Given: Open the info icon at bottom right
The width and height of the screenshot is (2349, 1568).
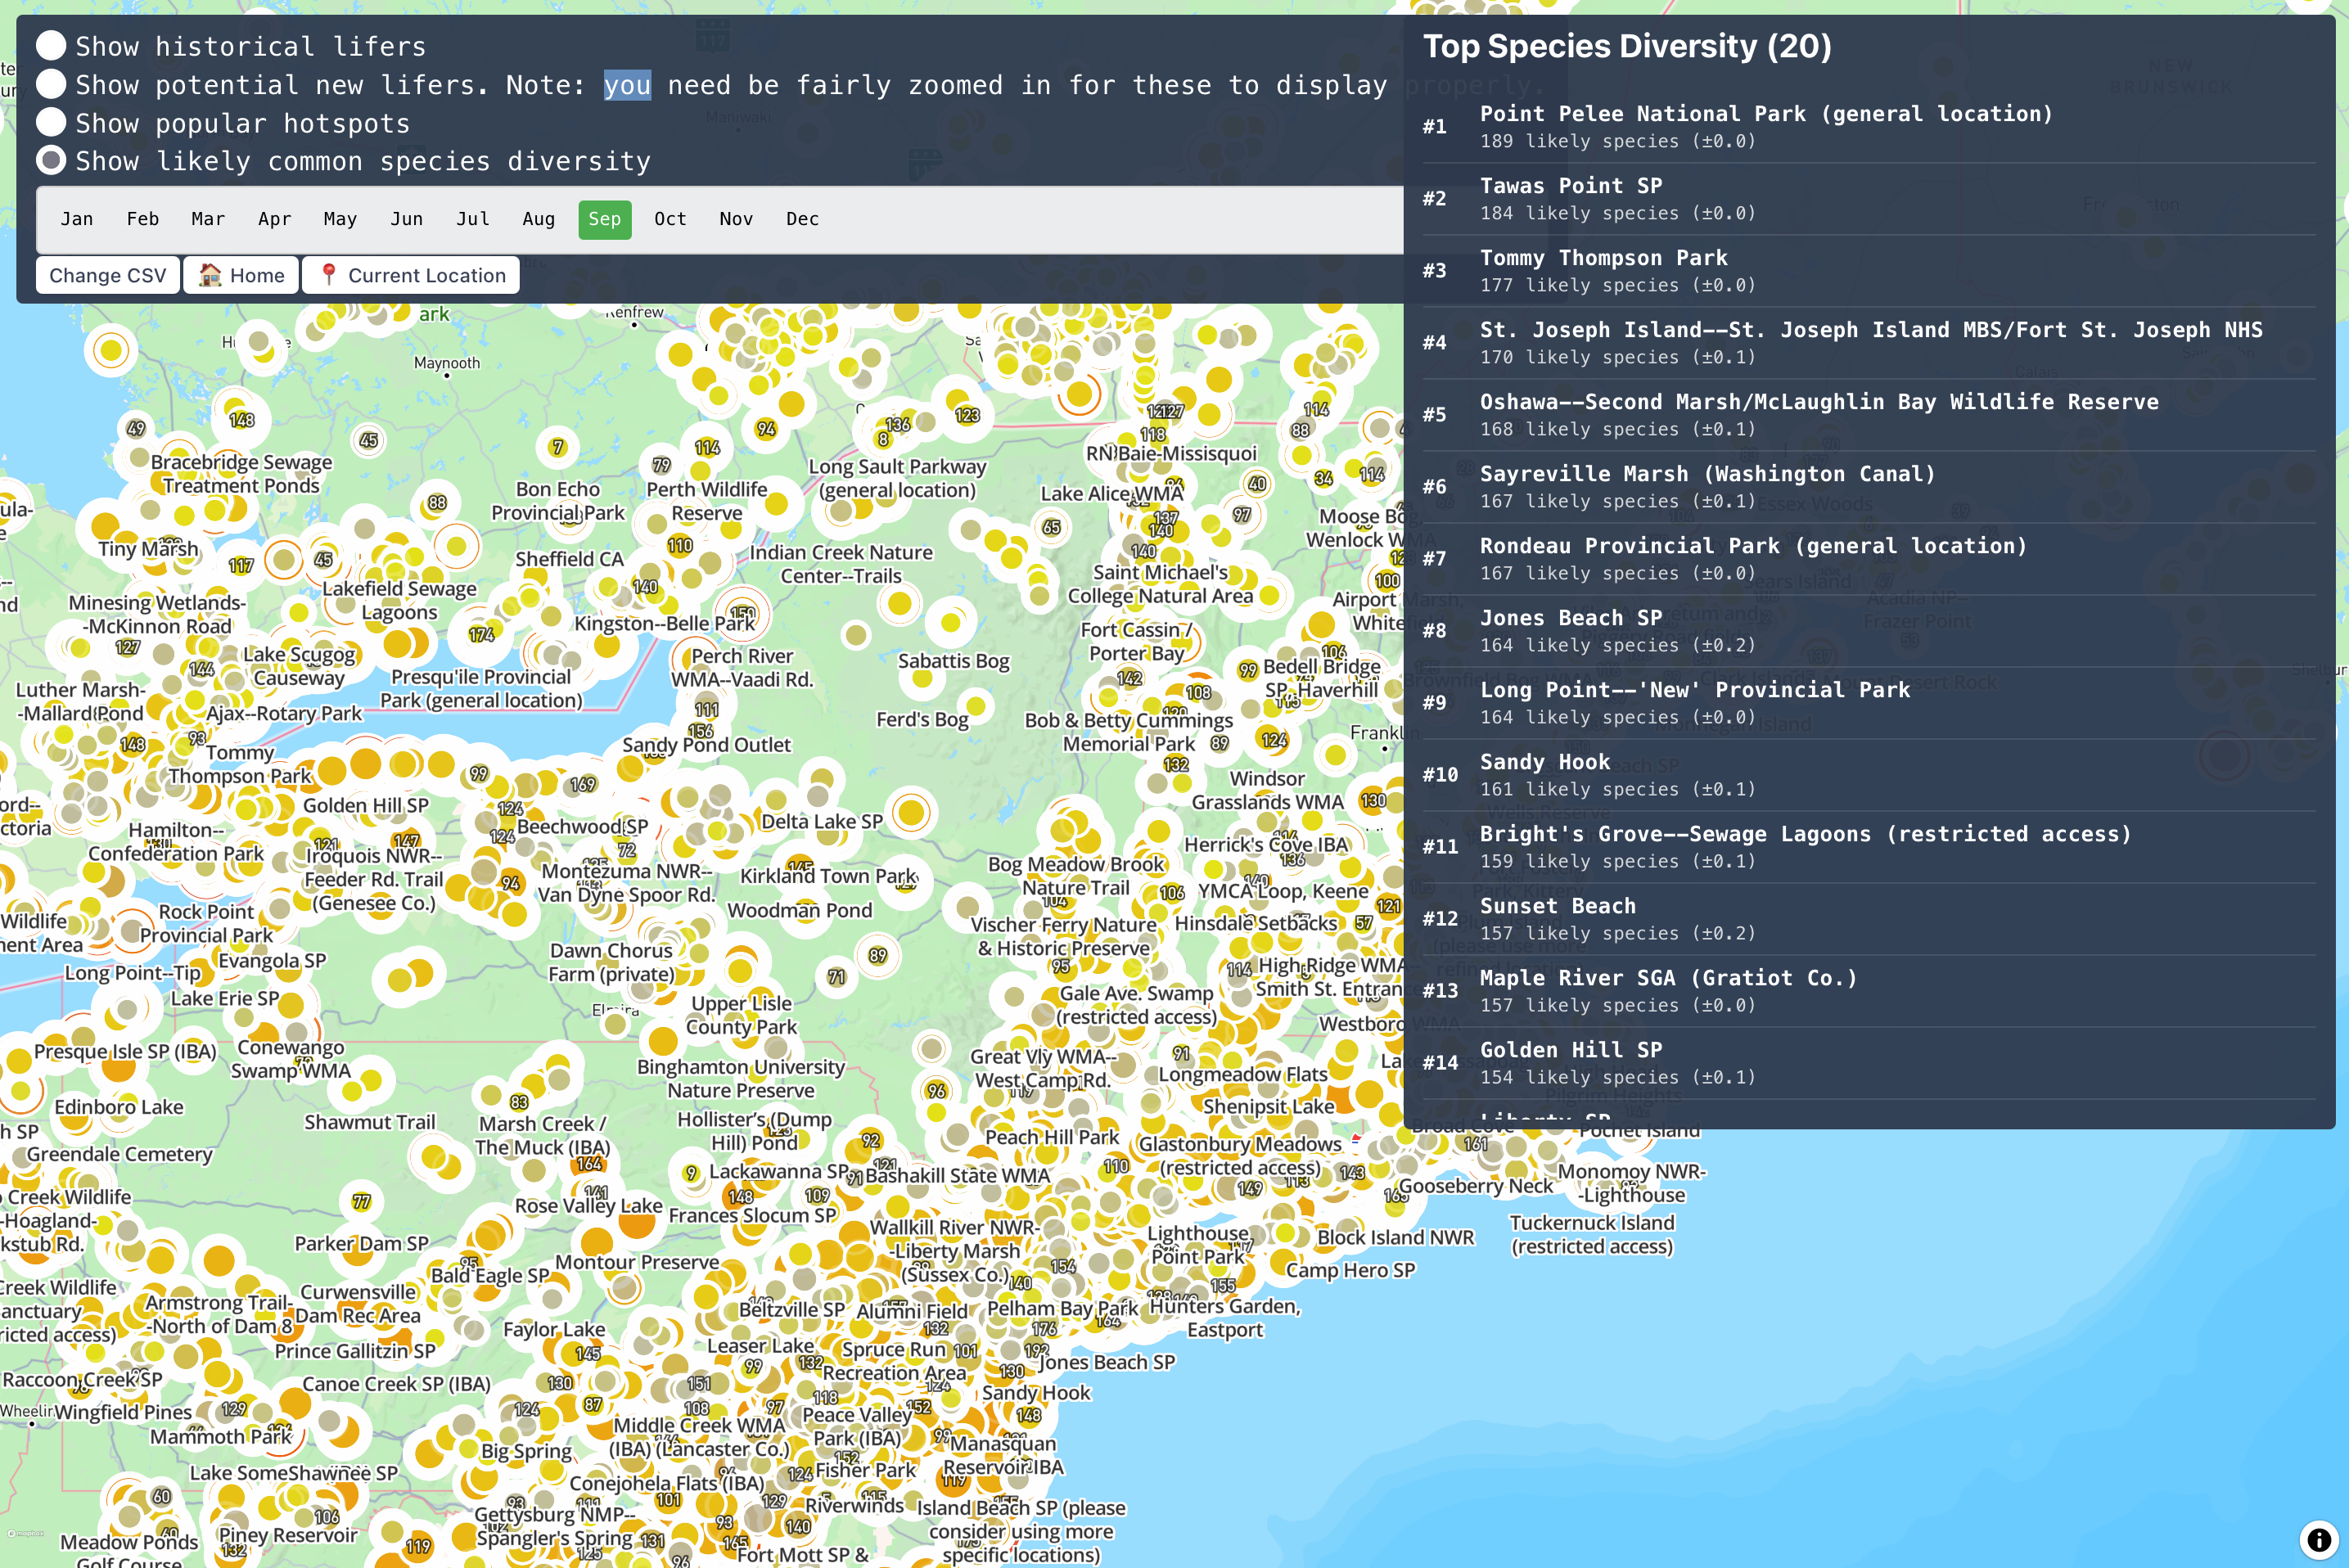Looking at the screenshot, I should pos(2320,1539).
